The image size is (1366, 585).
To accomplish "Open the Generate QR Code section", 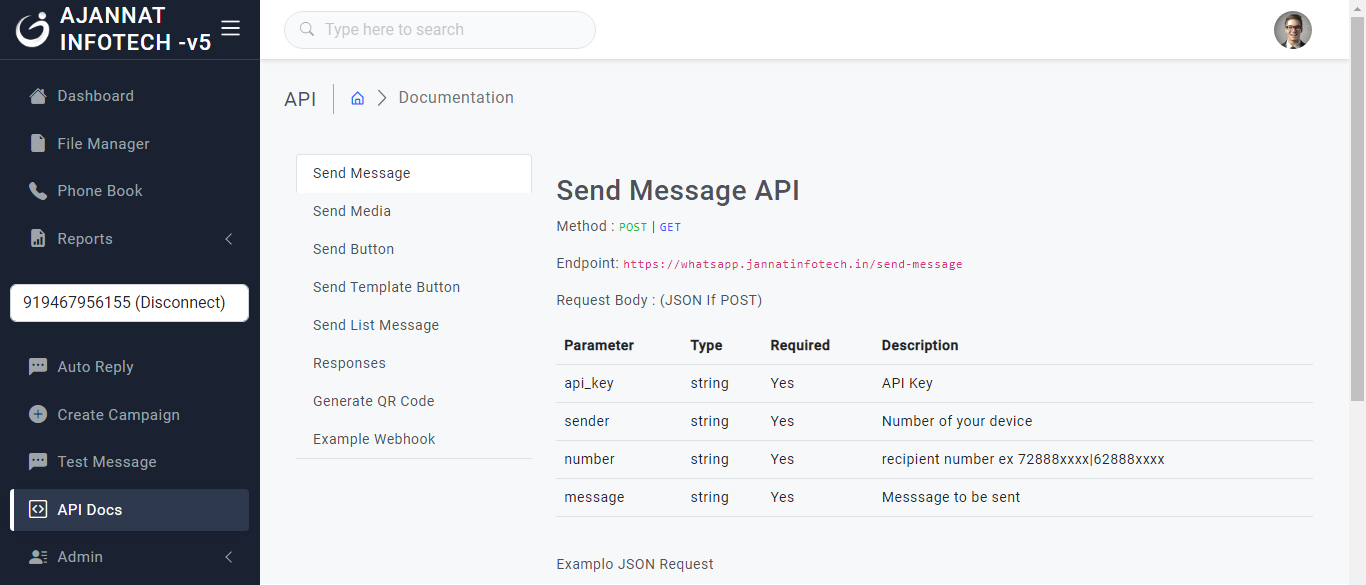I will [x=373, y=401].
